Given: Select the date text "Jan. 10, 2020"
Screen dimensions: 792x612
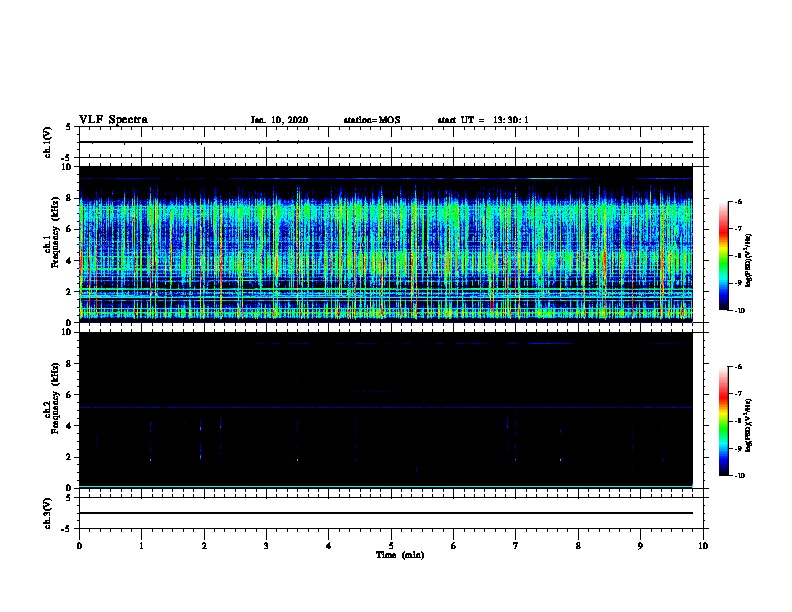Looking at the screenshot, I should click(x=279, y=120).
